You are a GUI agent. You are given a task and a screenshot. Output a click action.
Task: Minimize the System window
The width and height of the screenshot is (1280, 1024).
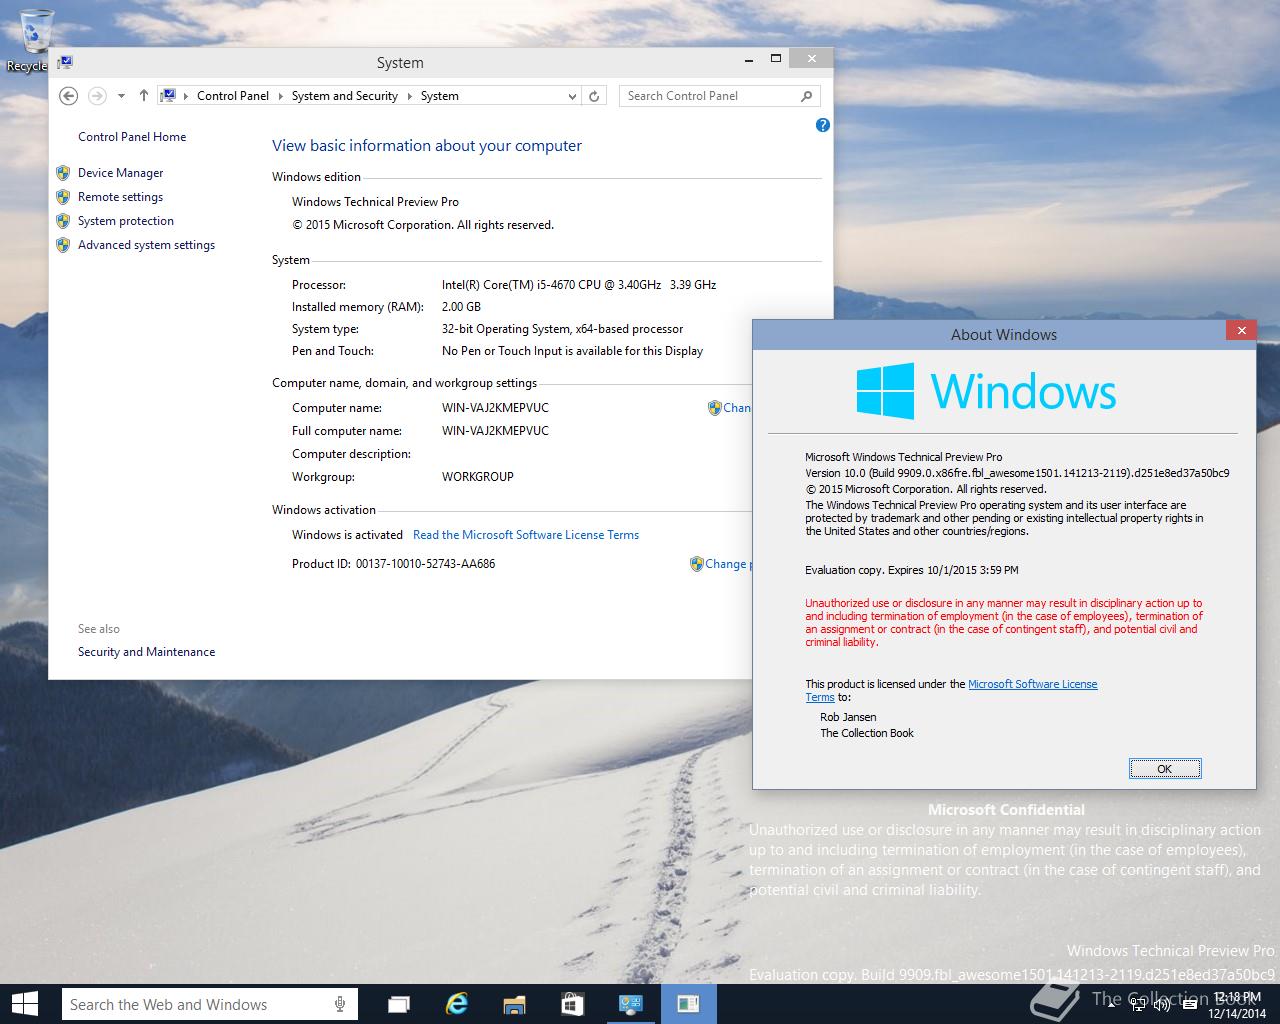749,59
